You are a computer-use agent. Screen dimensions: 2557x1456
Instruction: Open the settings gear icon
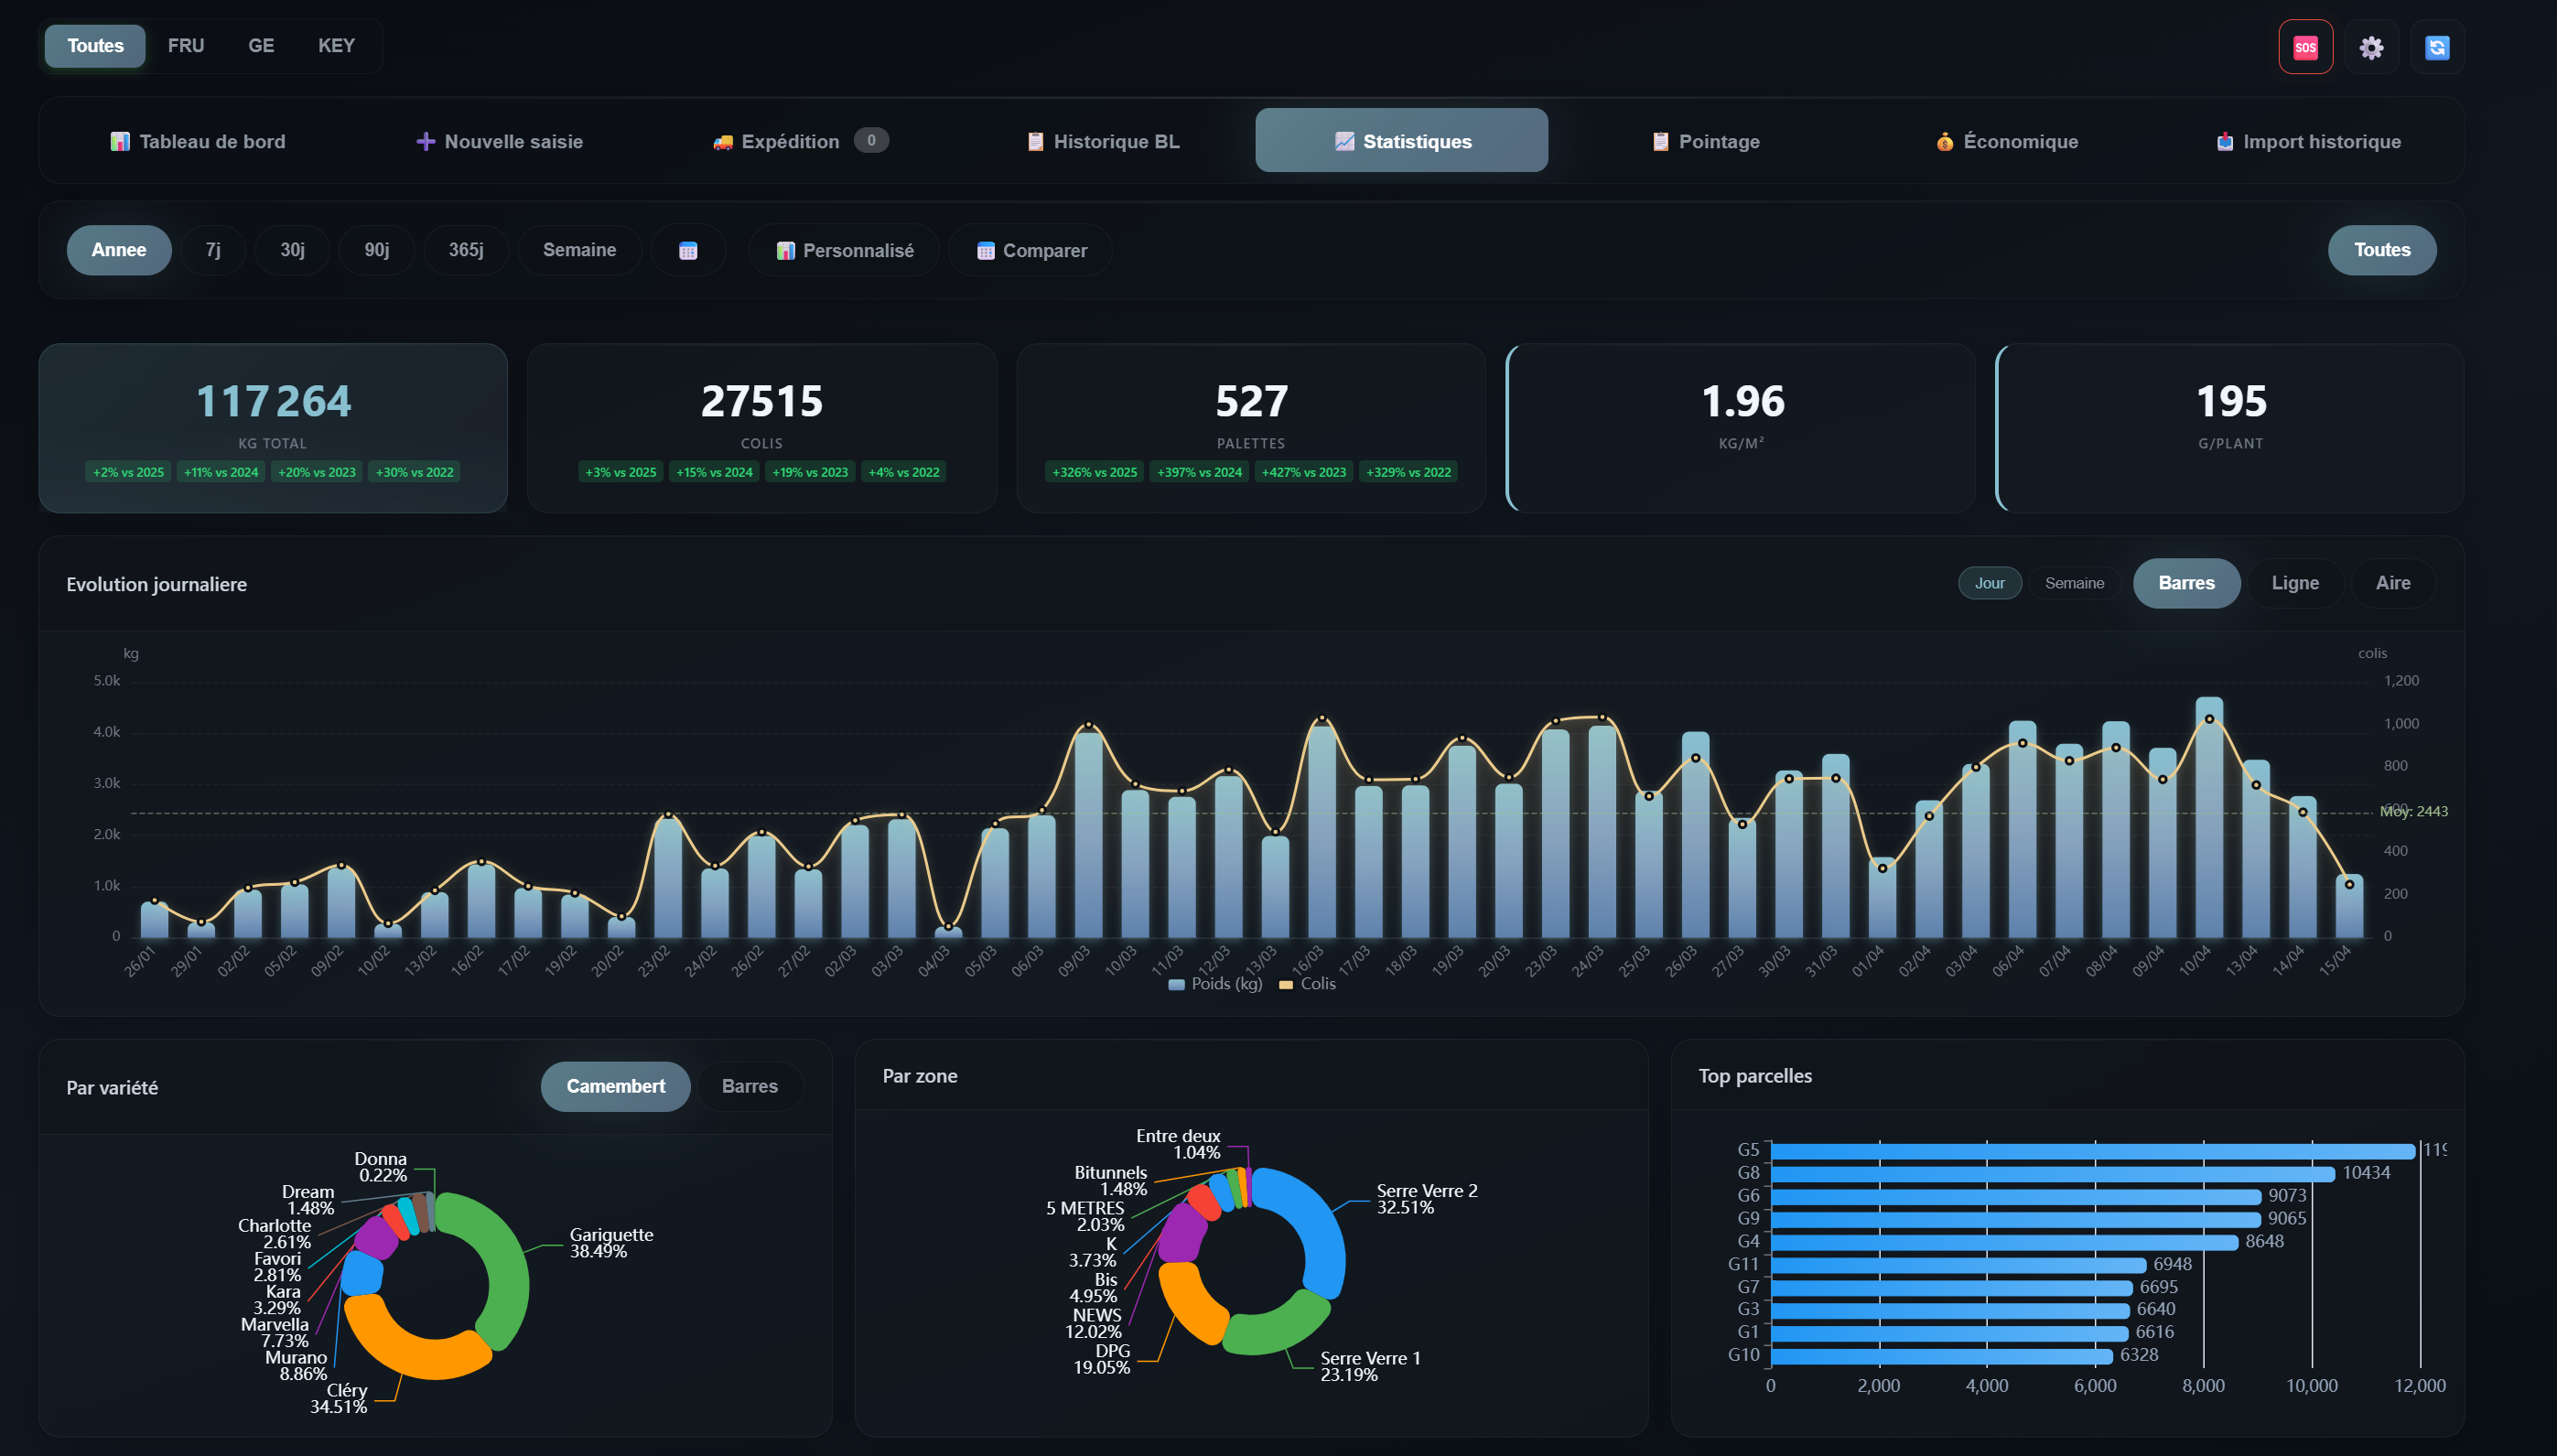tap(2370, 46)
